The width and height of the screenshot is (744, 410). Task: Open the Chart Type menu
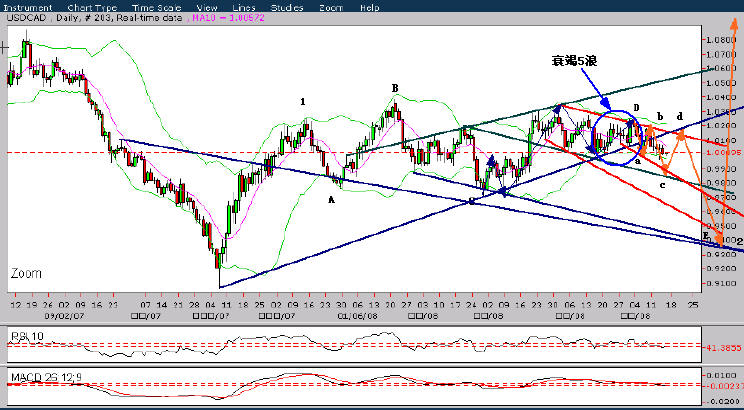coord(92,8)
